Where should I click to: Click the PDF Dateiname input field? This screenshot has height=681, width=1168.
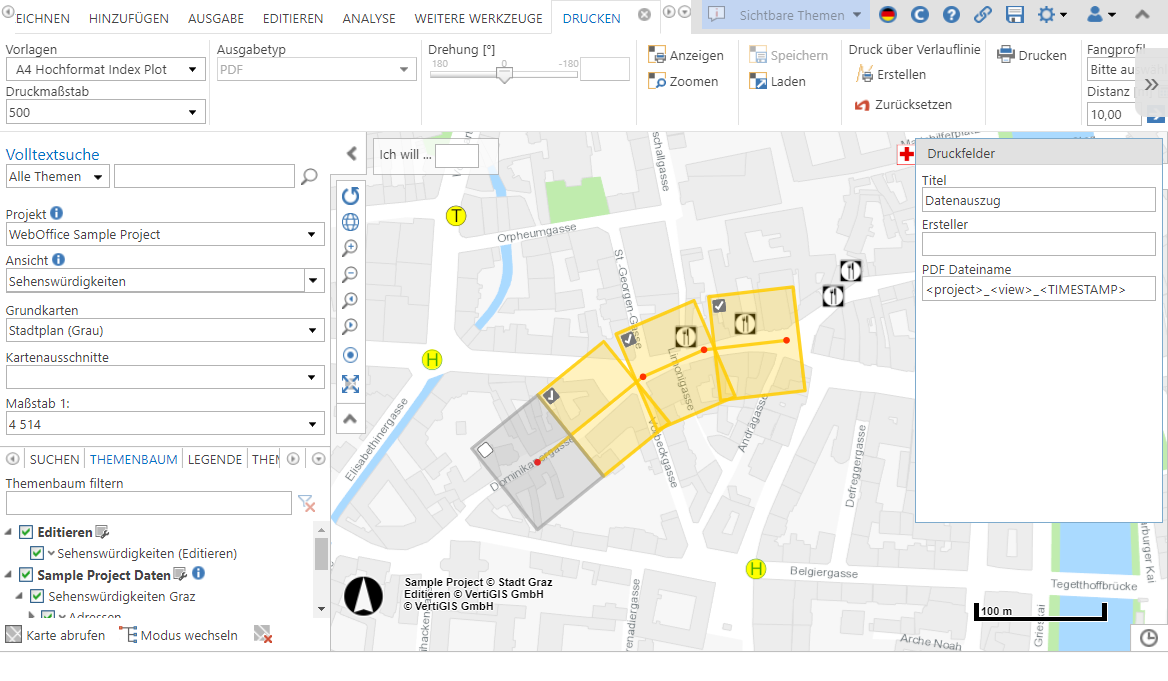click(x=1037, y=288)
